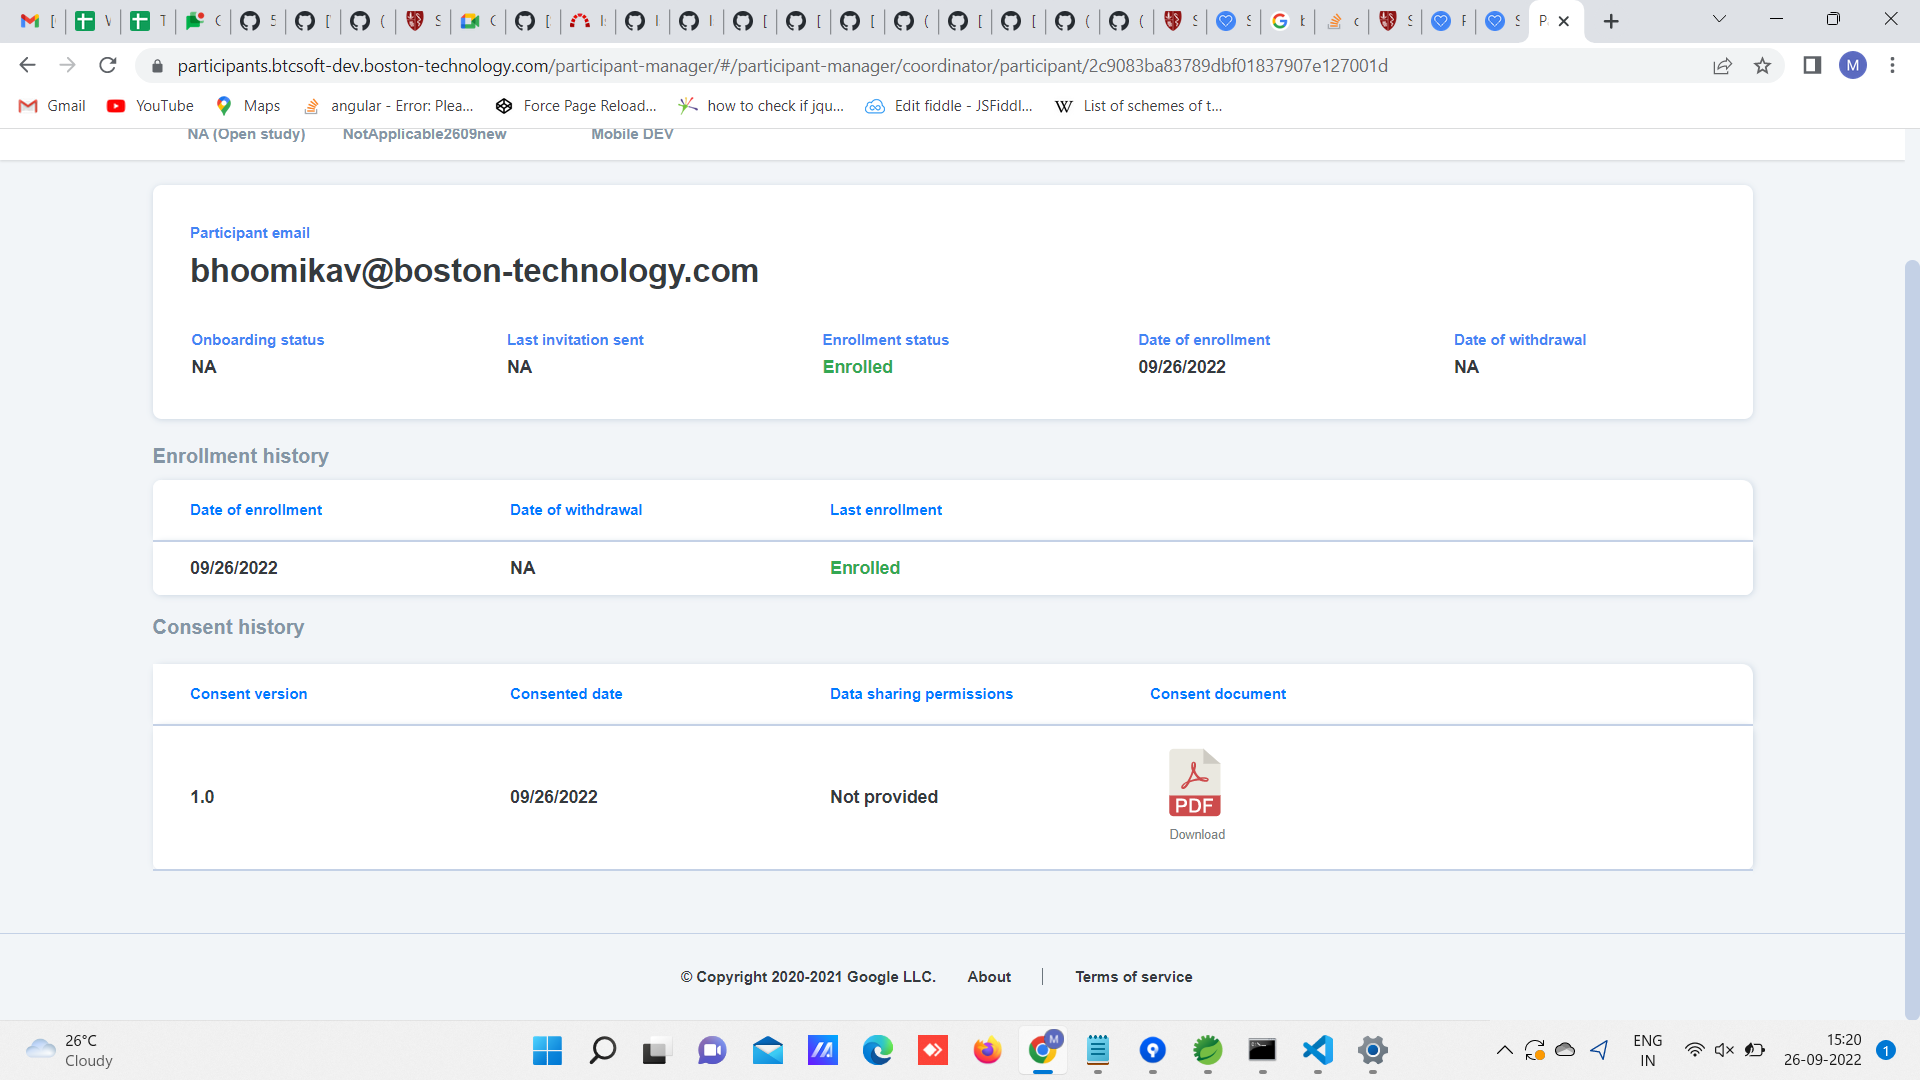Click the address bar URL field
1920x1080 pixels.
(780, 66)
